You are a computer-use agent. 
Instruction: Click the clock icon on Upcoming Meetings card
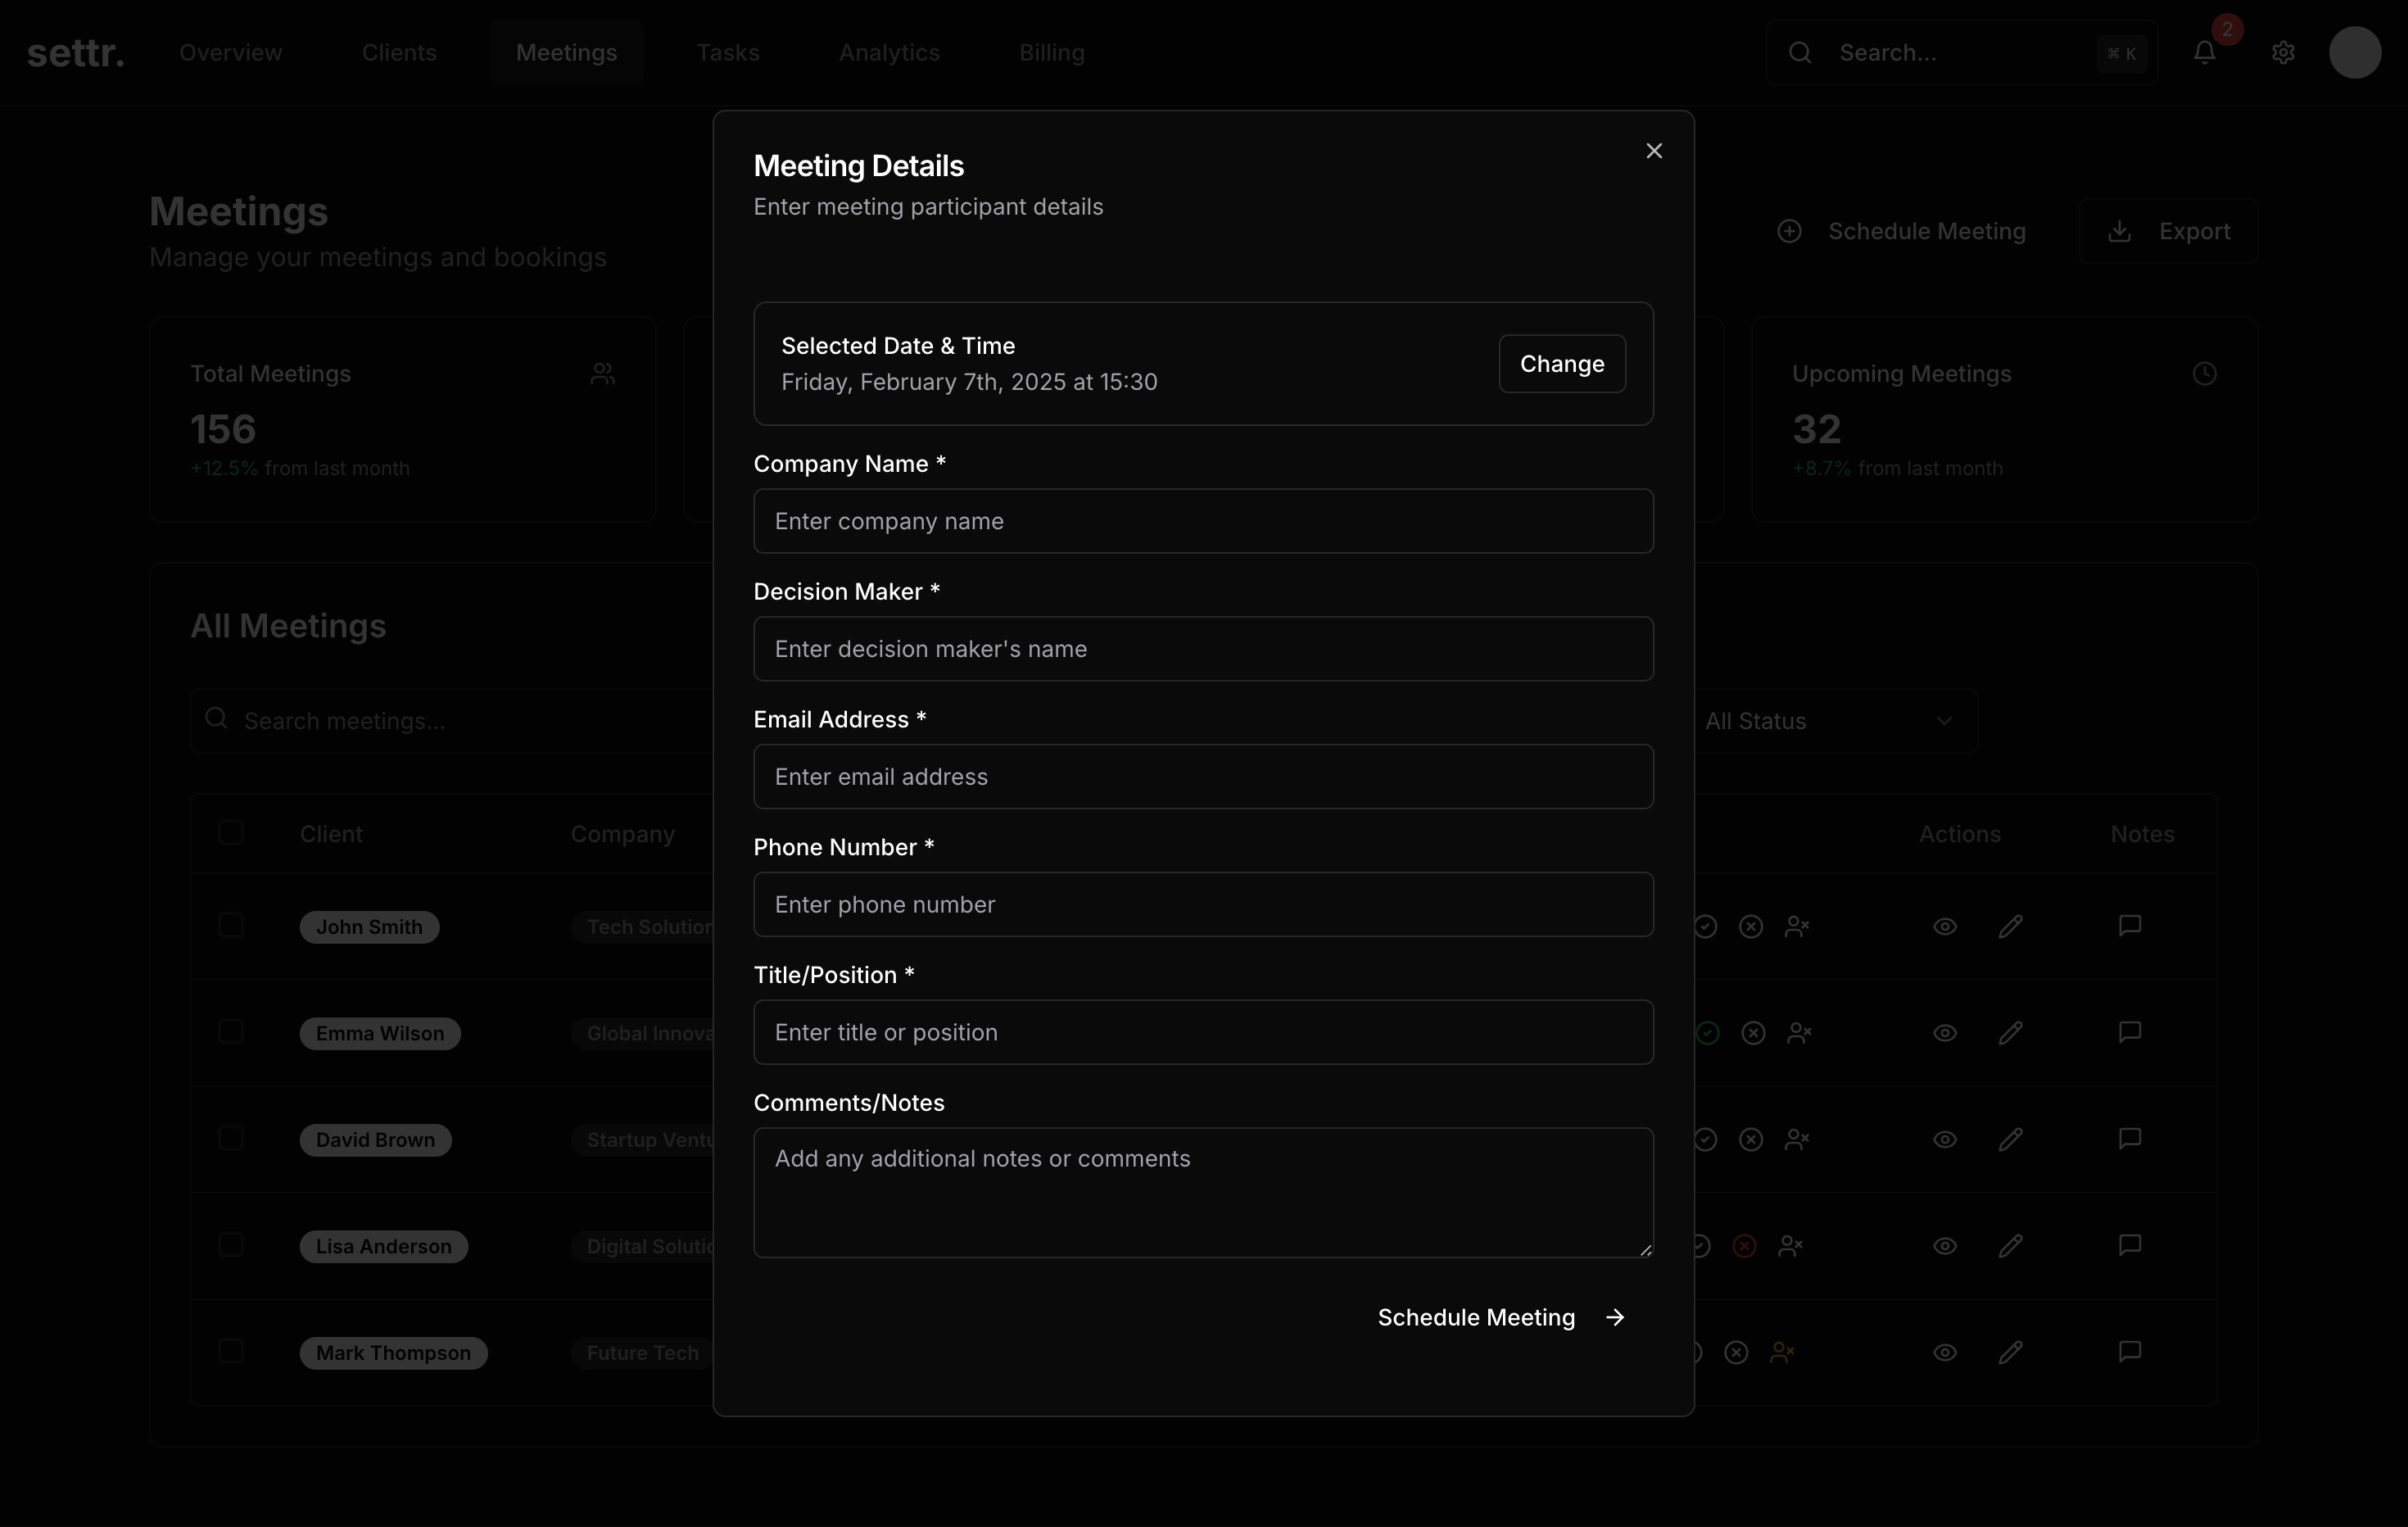coord(2205,374)
